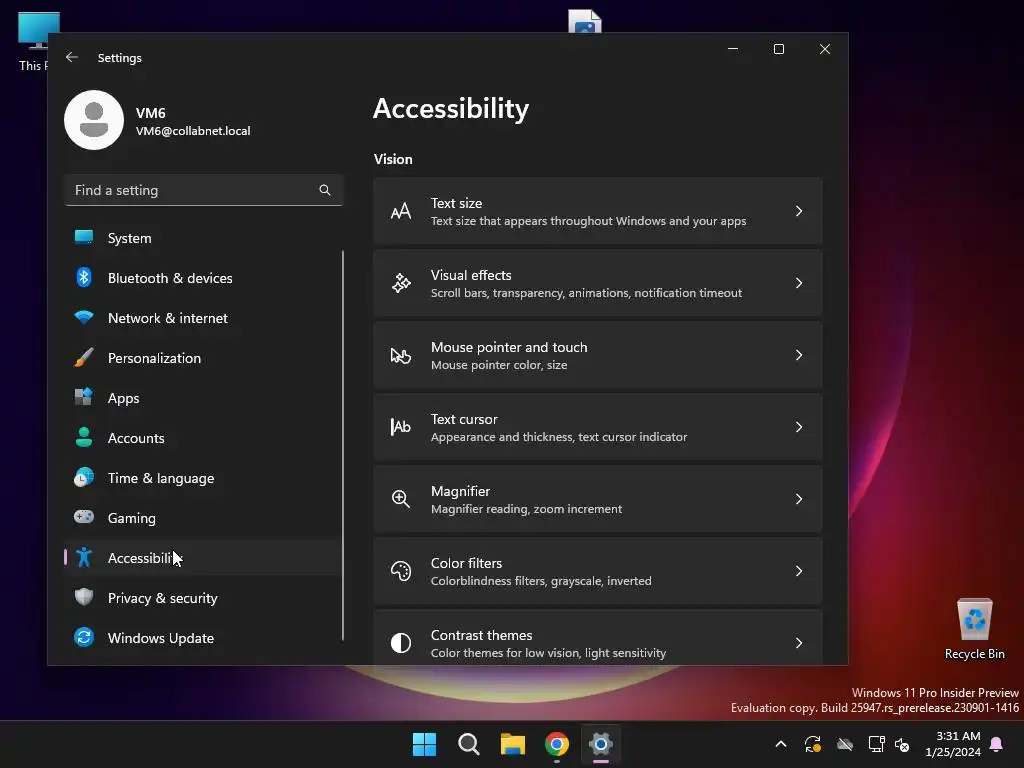Expand Text cursor chevron arrow
The height and width of the screenshot is (768, 1024).
point(799,426)
